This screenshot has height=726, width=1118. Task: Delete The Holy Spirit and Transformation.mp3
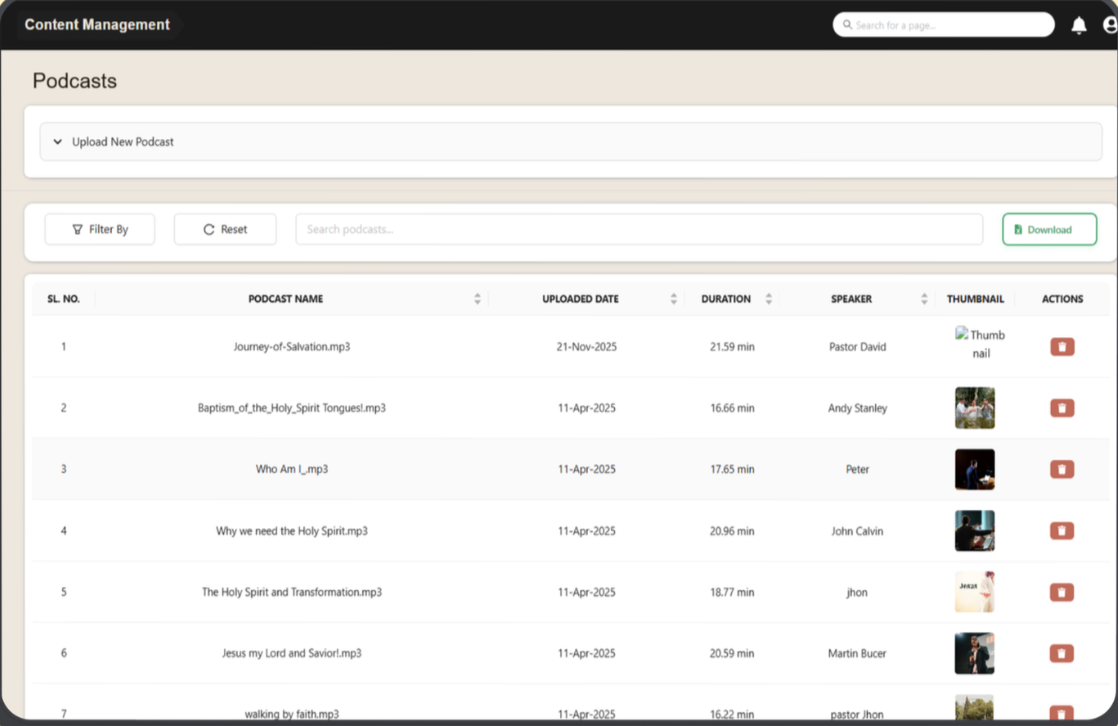[x=1062, y=592]
